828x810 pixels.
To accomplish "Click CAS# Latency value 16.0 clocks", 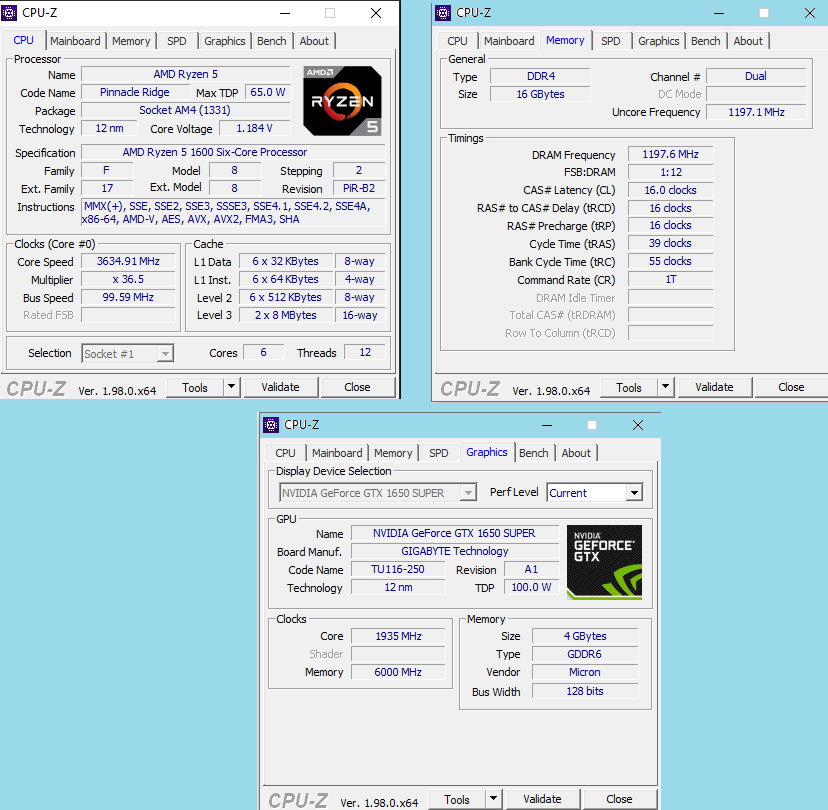I will pyautogui.click(x=670, y=190).
